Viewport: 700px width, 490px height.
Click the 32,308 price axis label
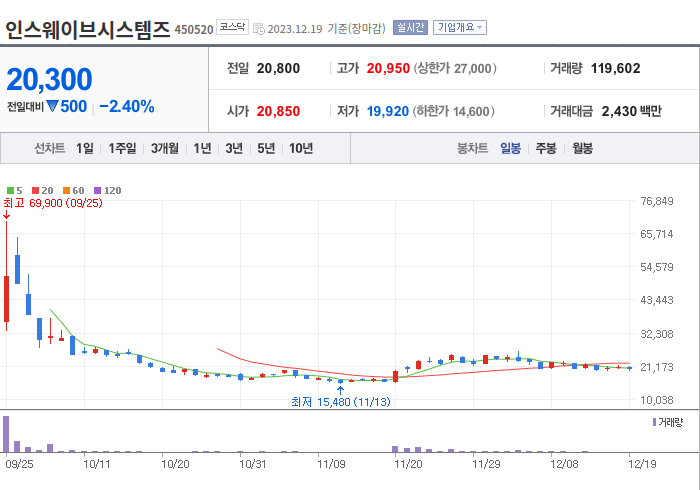[x=657, y=334]
